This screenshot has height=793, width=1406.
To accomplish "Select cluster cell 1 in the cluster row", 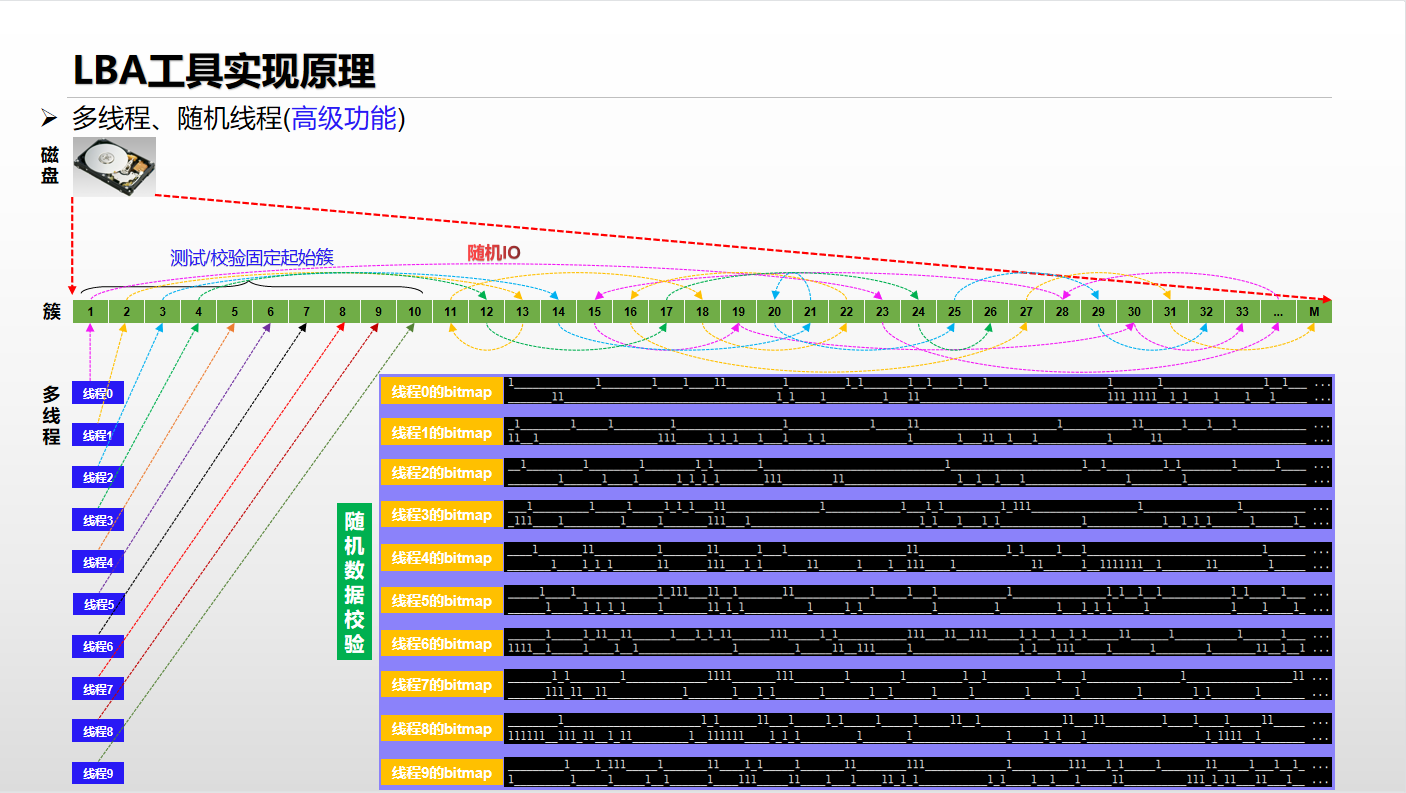I will (89, 311).
